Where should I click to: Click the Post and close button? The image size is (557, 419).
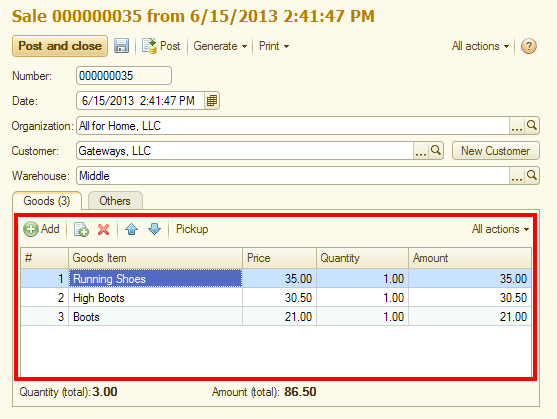tap(60, 46)
